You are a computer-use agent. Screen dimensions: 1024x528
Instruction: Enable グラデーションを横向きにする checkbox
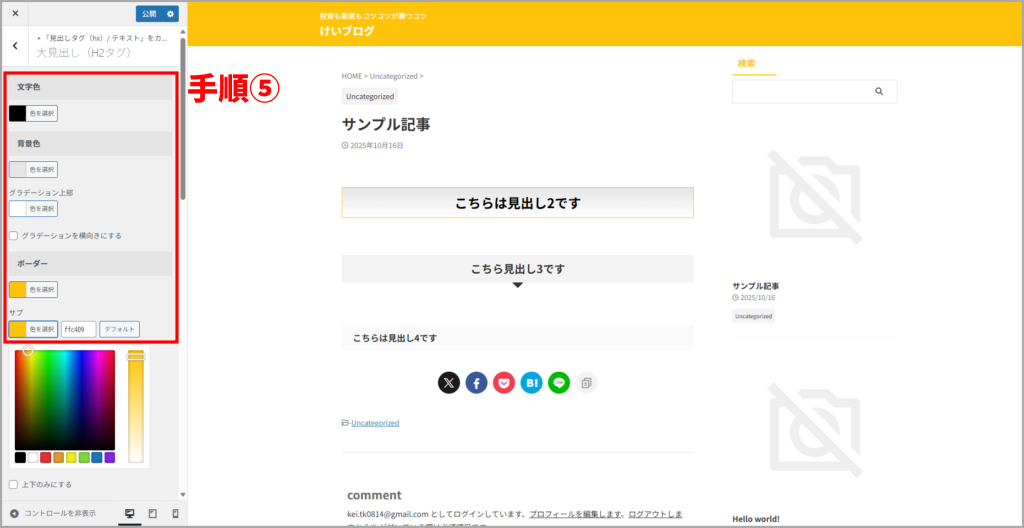(14, 236)
